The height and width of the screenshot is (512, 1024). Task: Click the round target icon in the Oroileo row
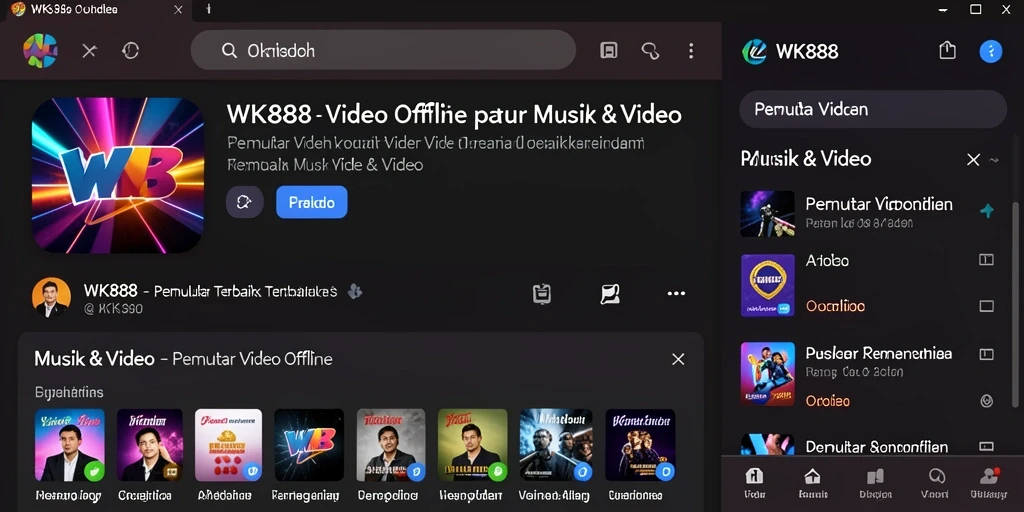(x=987, y=400)
